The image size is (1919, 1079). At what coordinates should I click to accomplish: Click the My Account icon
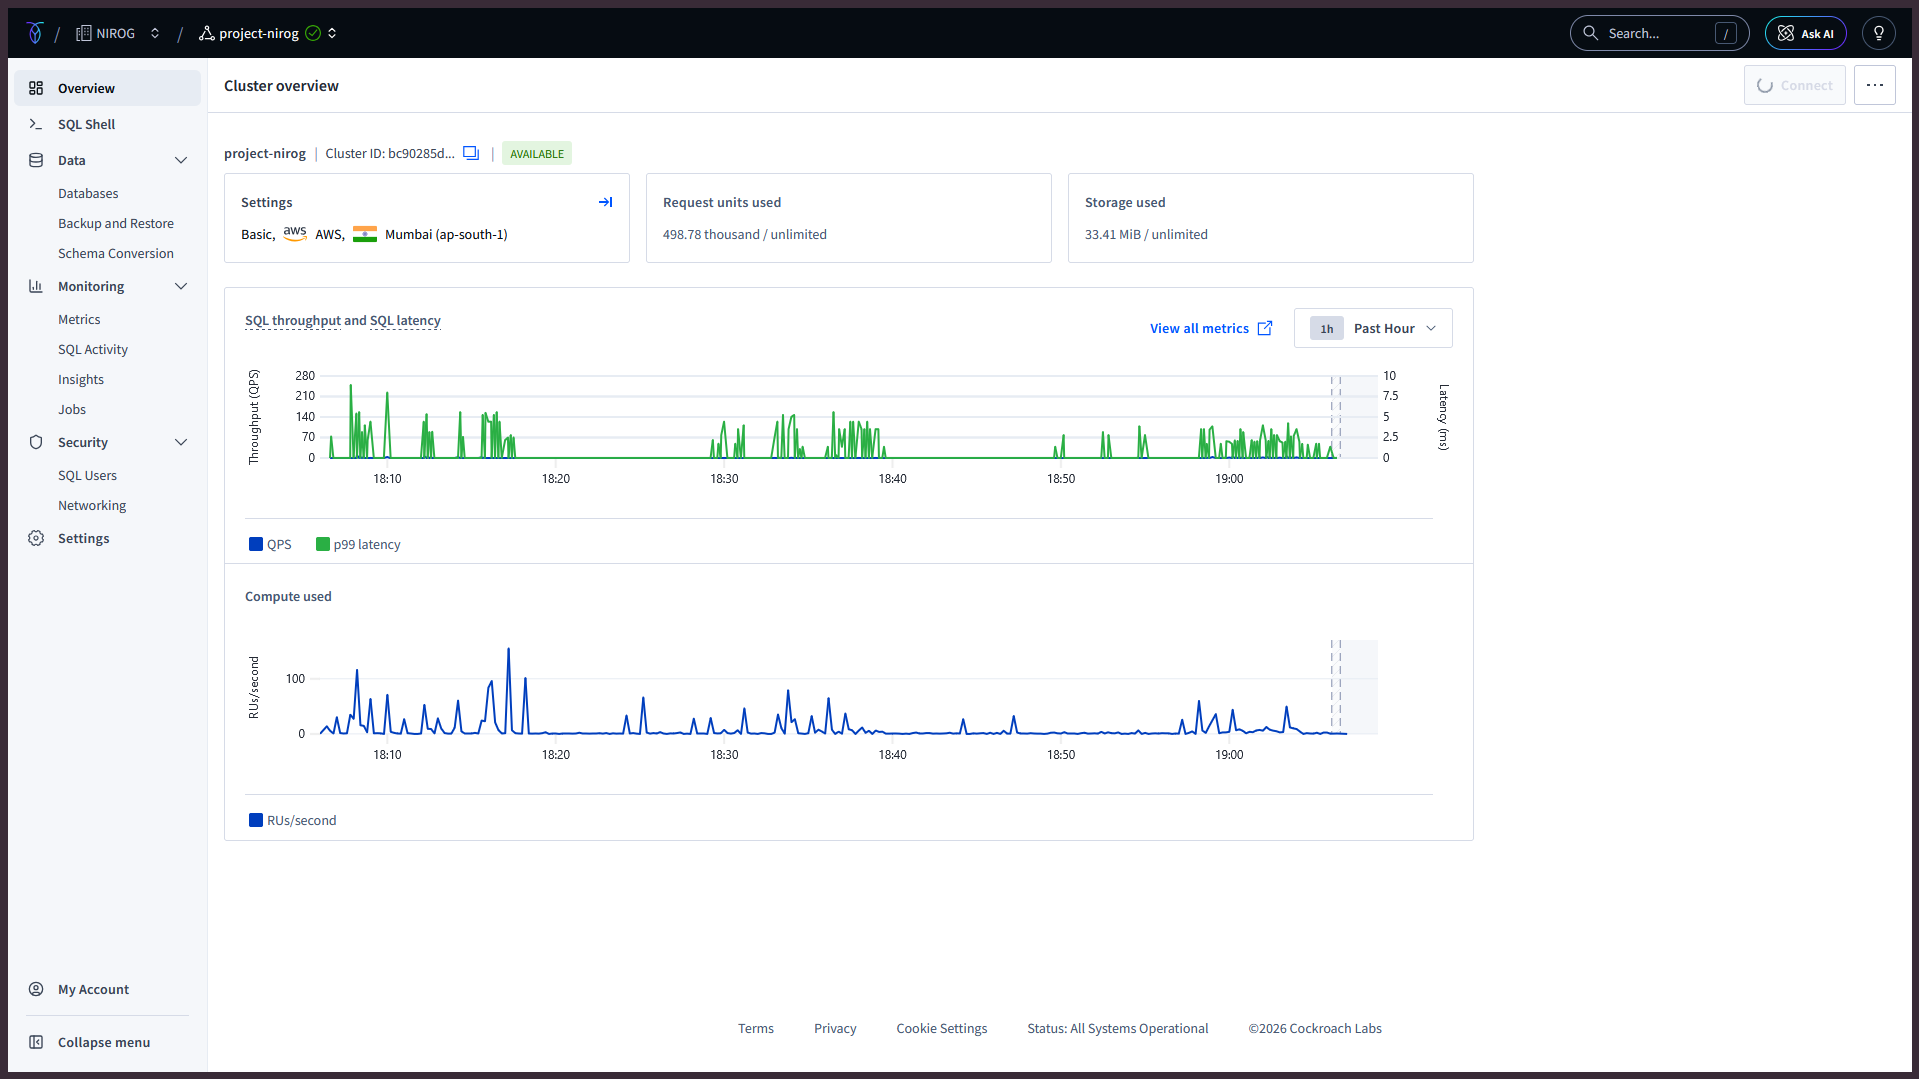coord(36,989)
